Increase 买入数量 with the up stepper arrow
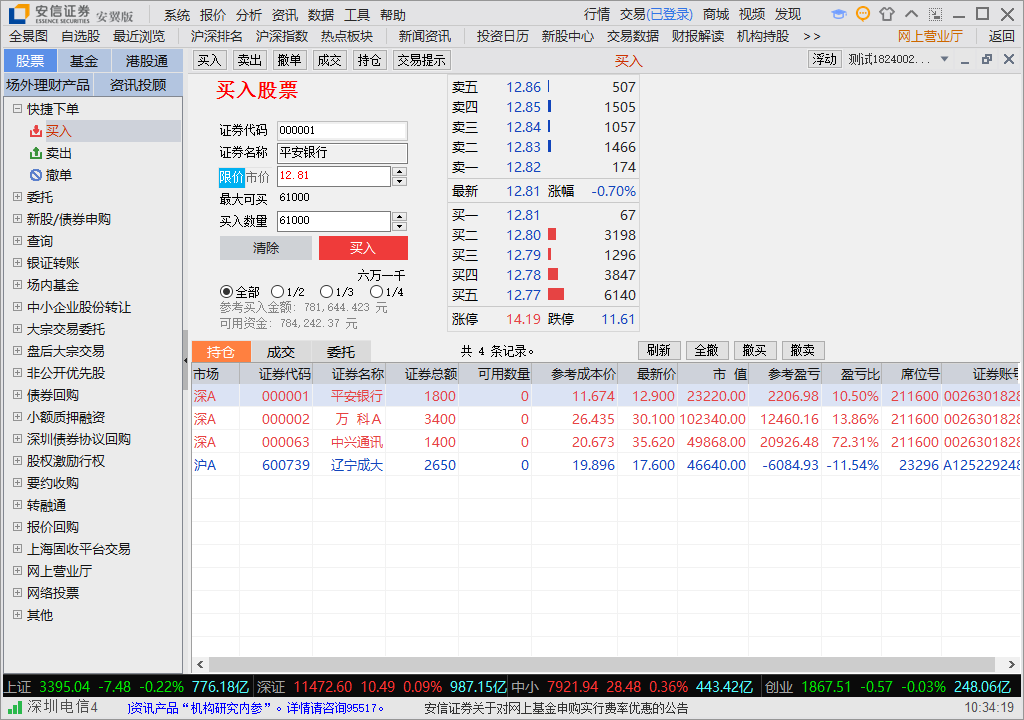The image size is (1024, 720). coord(400,216)
